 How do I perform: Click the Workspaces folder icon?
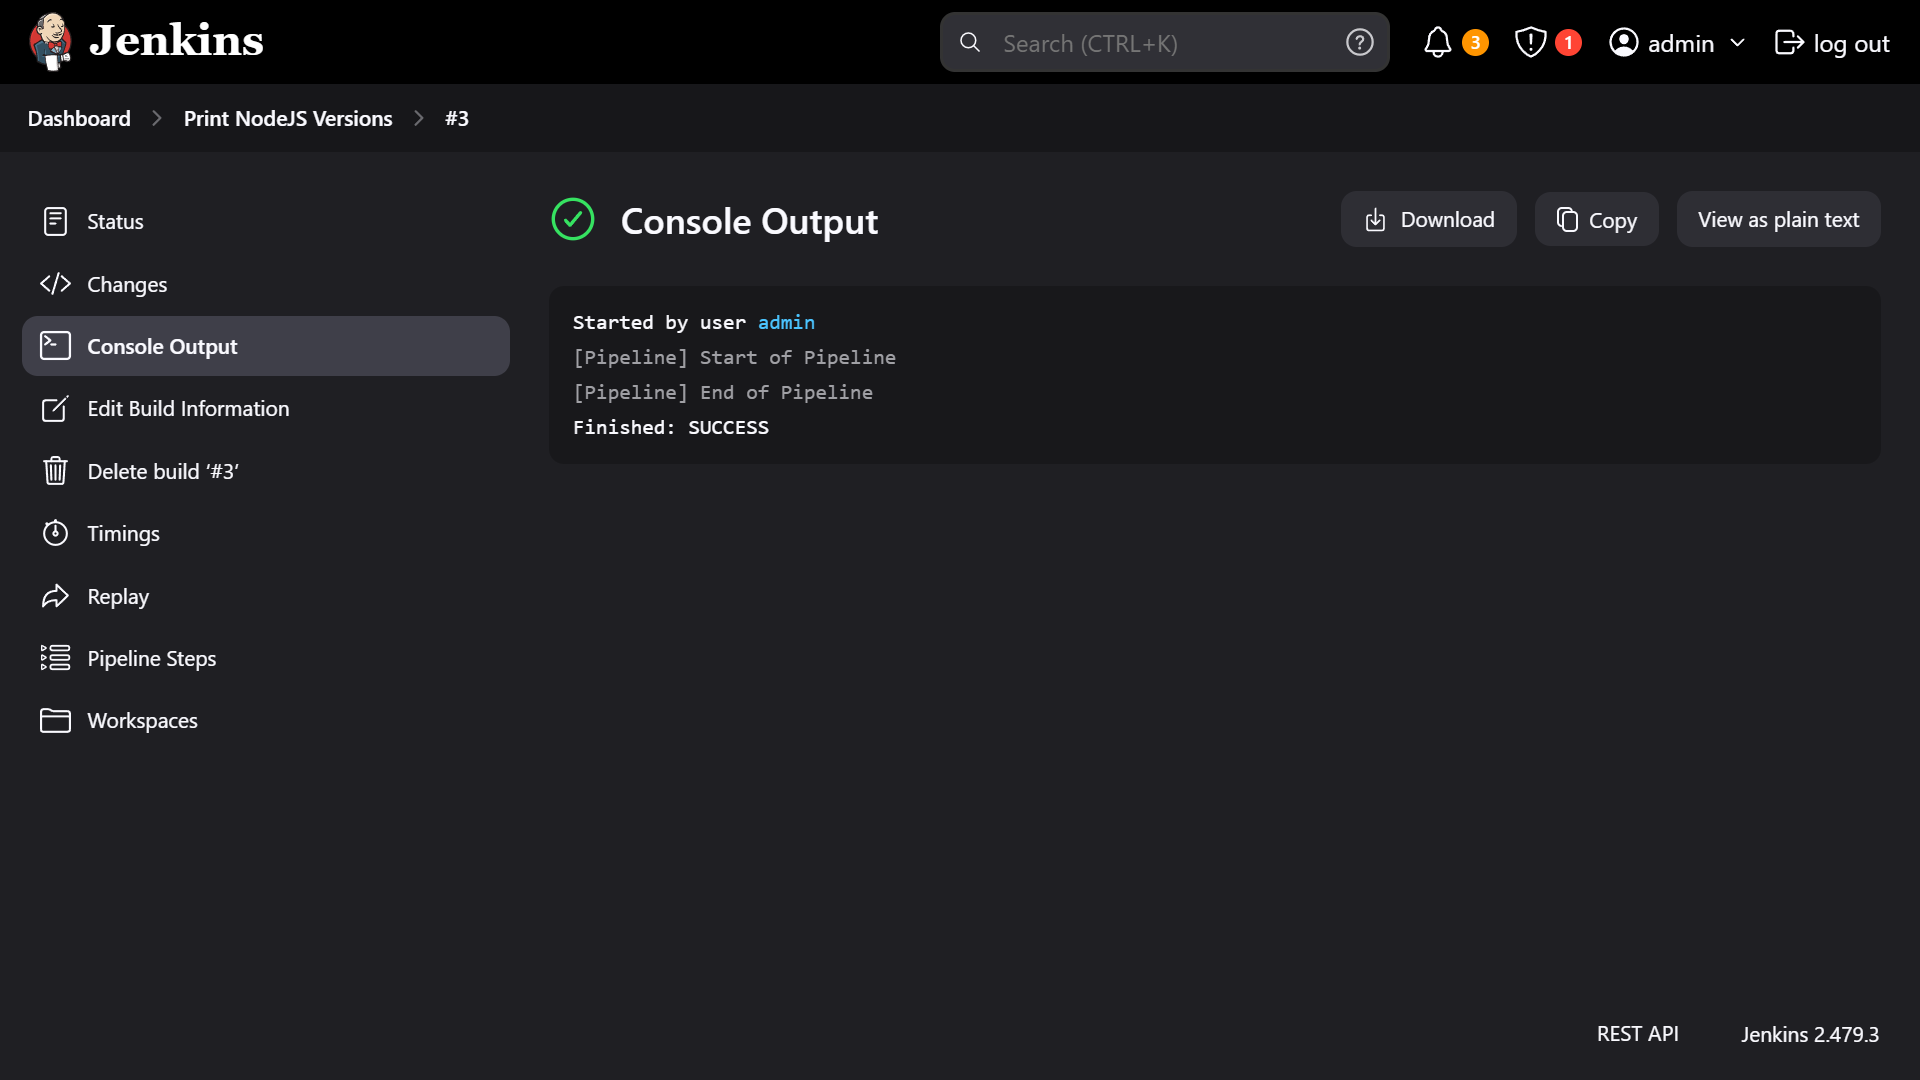(55, 720)
